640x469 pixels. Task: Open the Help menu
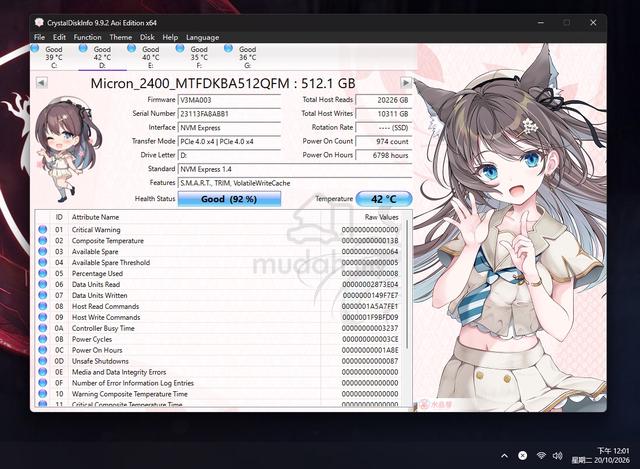click(x=170, y=37)
